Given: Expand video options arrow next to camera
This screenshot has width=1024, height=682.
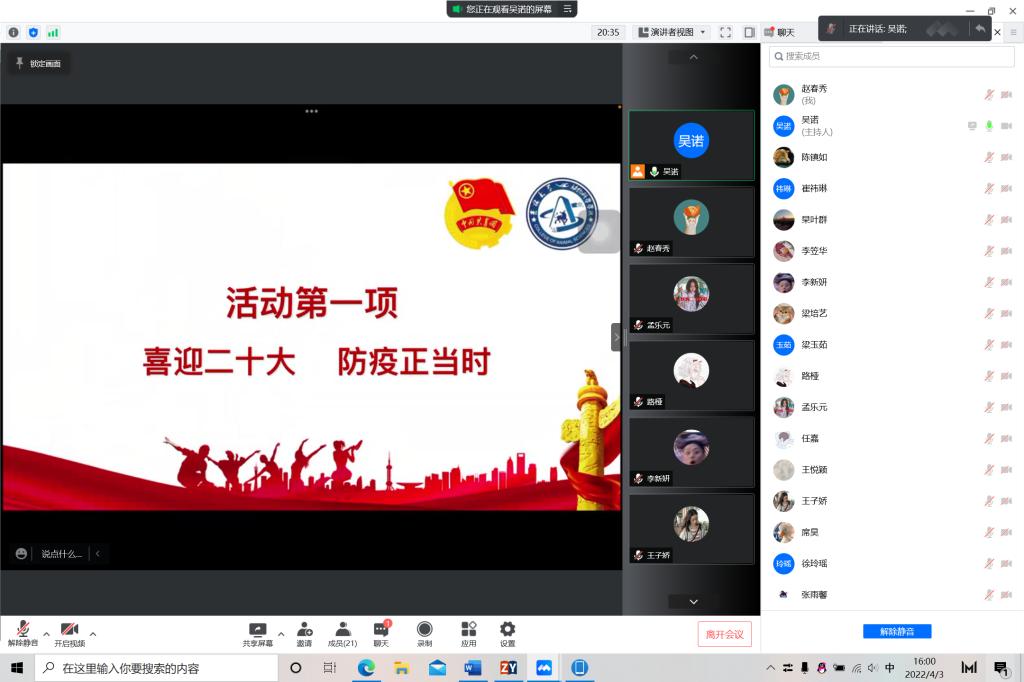Looking at the screenshot, I should click(x=93, y=634).
